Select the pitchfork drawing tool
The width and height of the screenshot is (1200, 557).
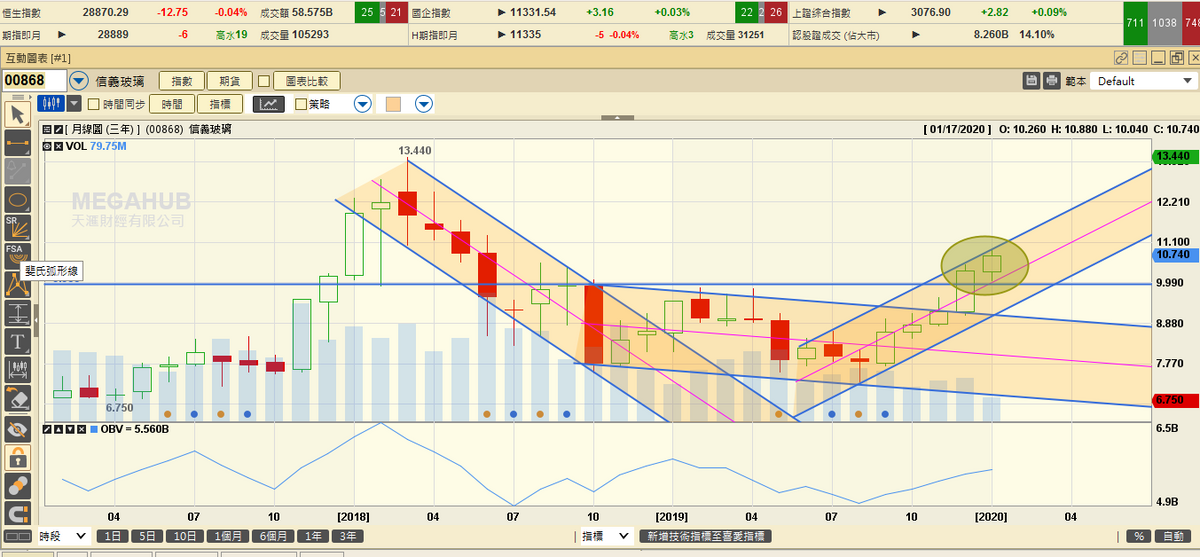pos(17,285)
